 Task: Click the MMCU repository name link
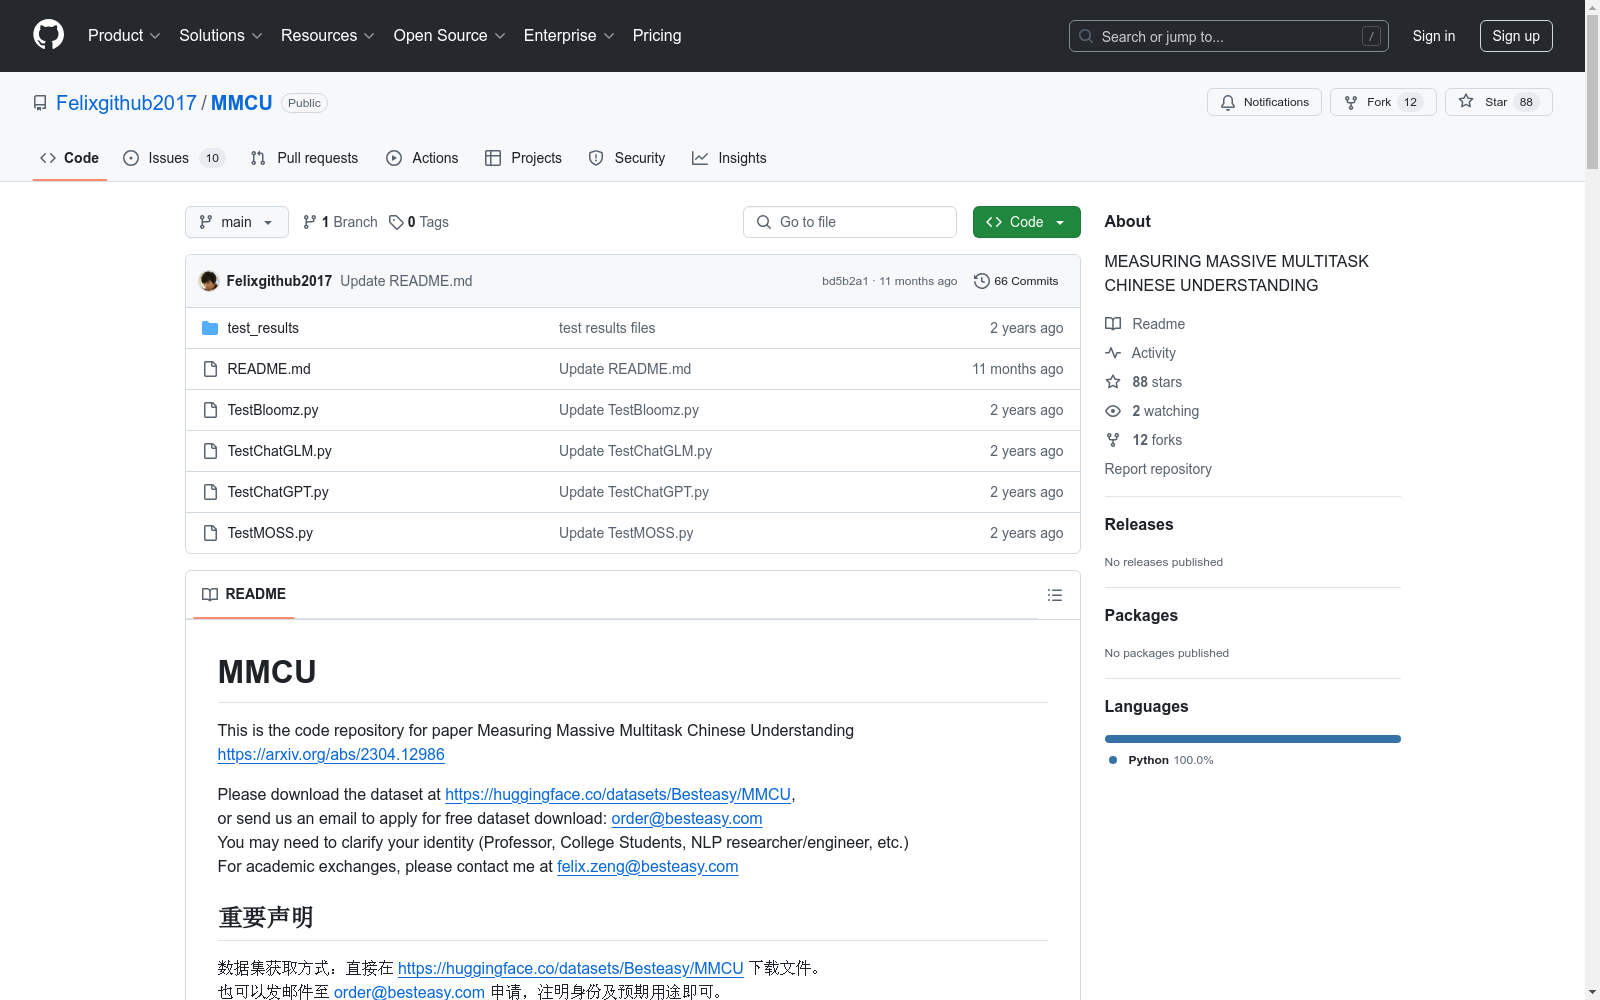tap(241, 103)
